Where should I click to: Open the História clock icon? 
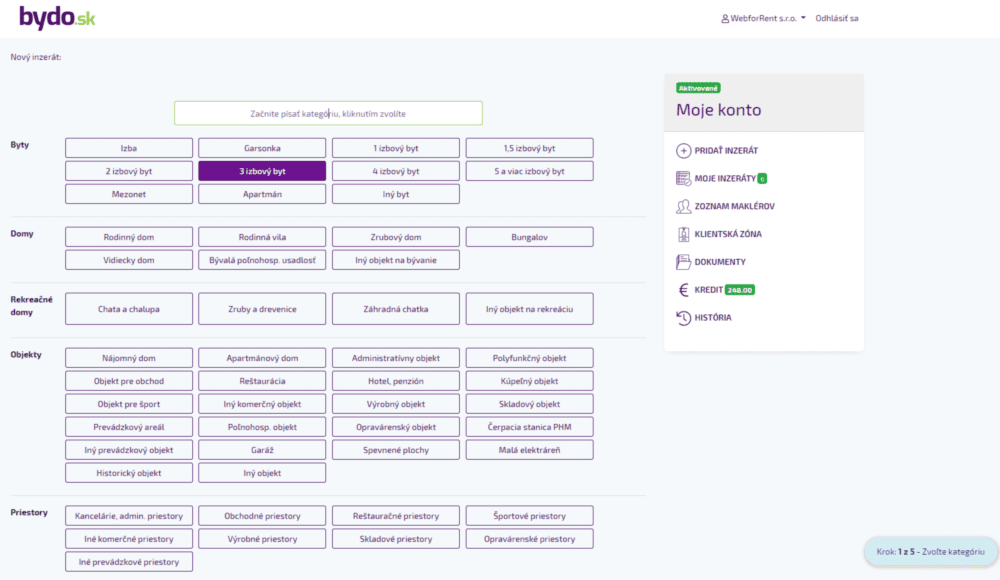click(684, 318)
